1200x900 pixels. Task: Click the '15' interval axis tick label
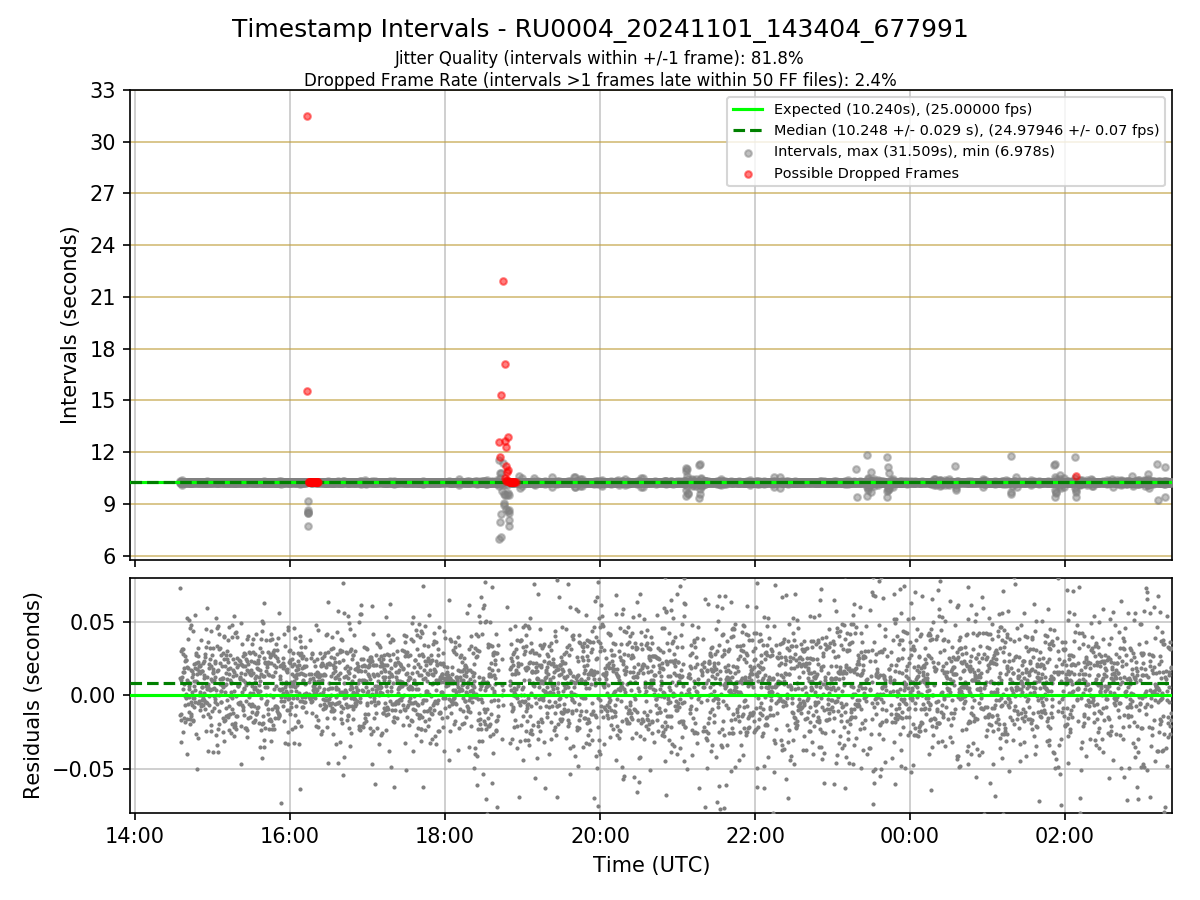105,401
